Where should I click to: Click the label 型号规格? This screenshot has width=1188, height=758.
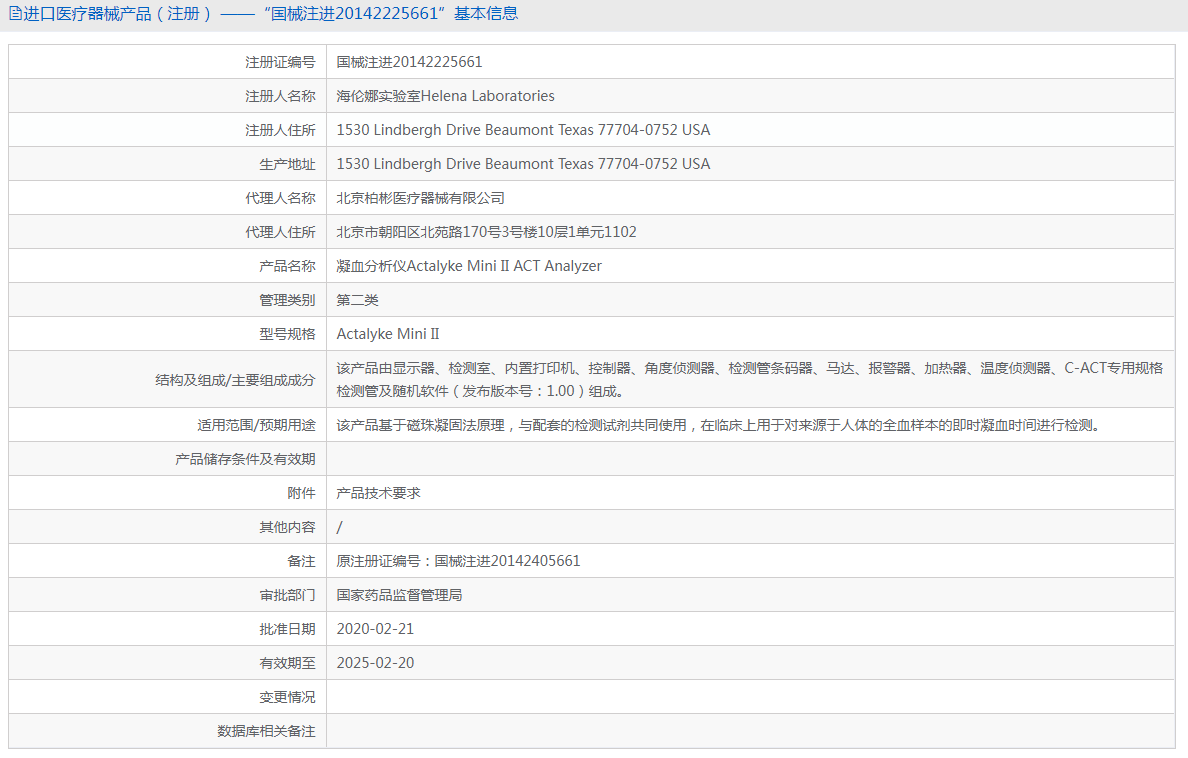coord(286,335)
